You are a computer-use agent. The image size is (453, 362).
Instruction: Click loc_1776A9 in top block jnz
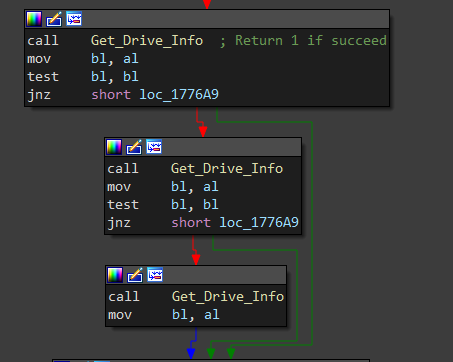click(179, 95)
